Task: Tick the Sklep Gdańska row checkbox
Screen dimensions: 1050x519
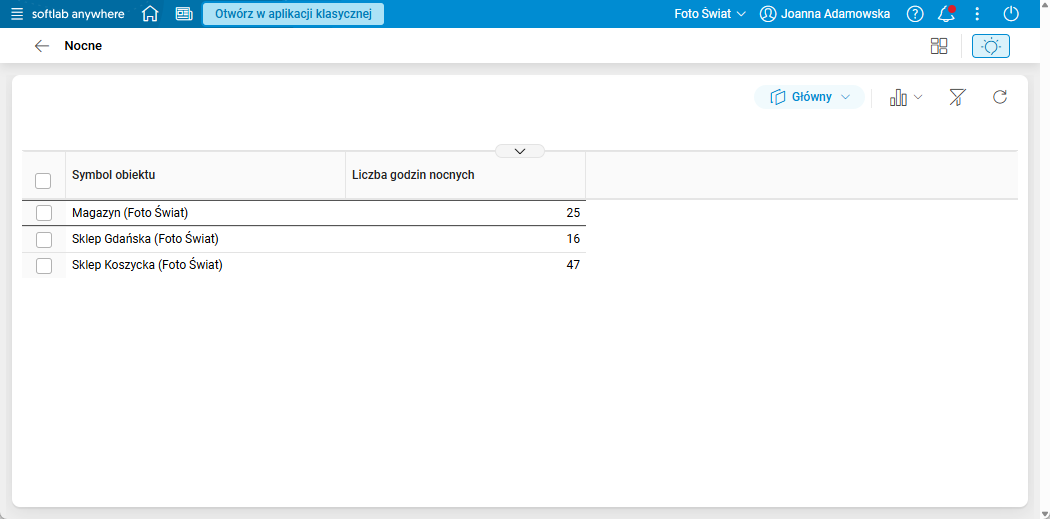Action: [x=44, y=239]
